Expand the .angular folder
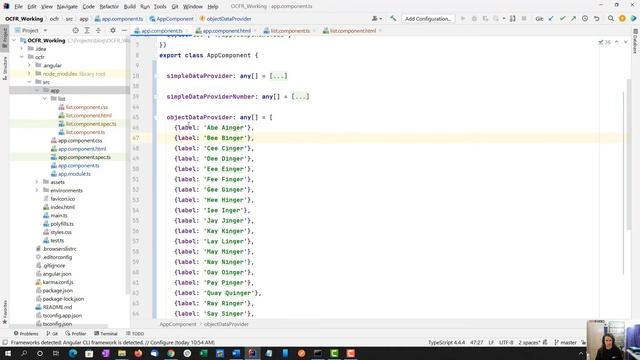640x360 pixels. click(29, 65)
